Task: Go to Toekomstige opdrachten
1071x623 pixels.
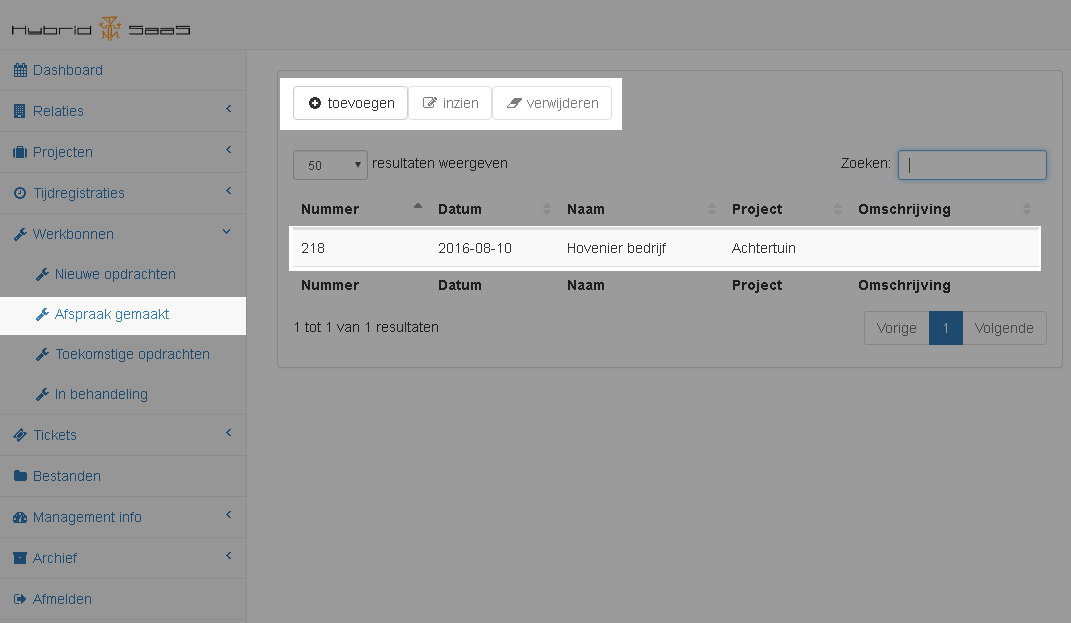Action: tap(132, 354)
